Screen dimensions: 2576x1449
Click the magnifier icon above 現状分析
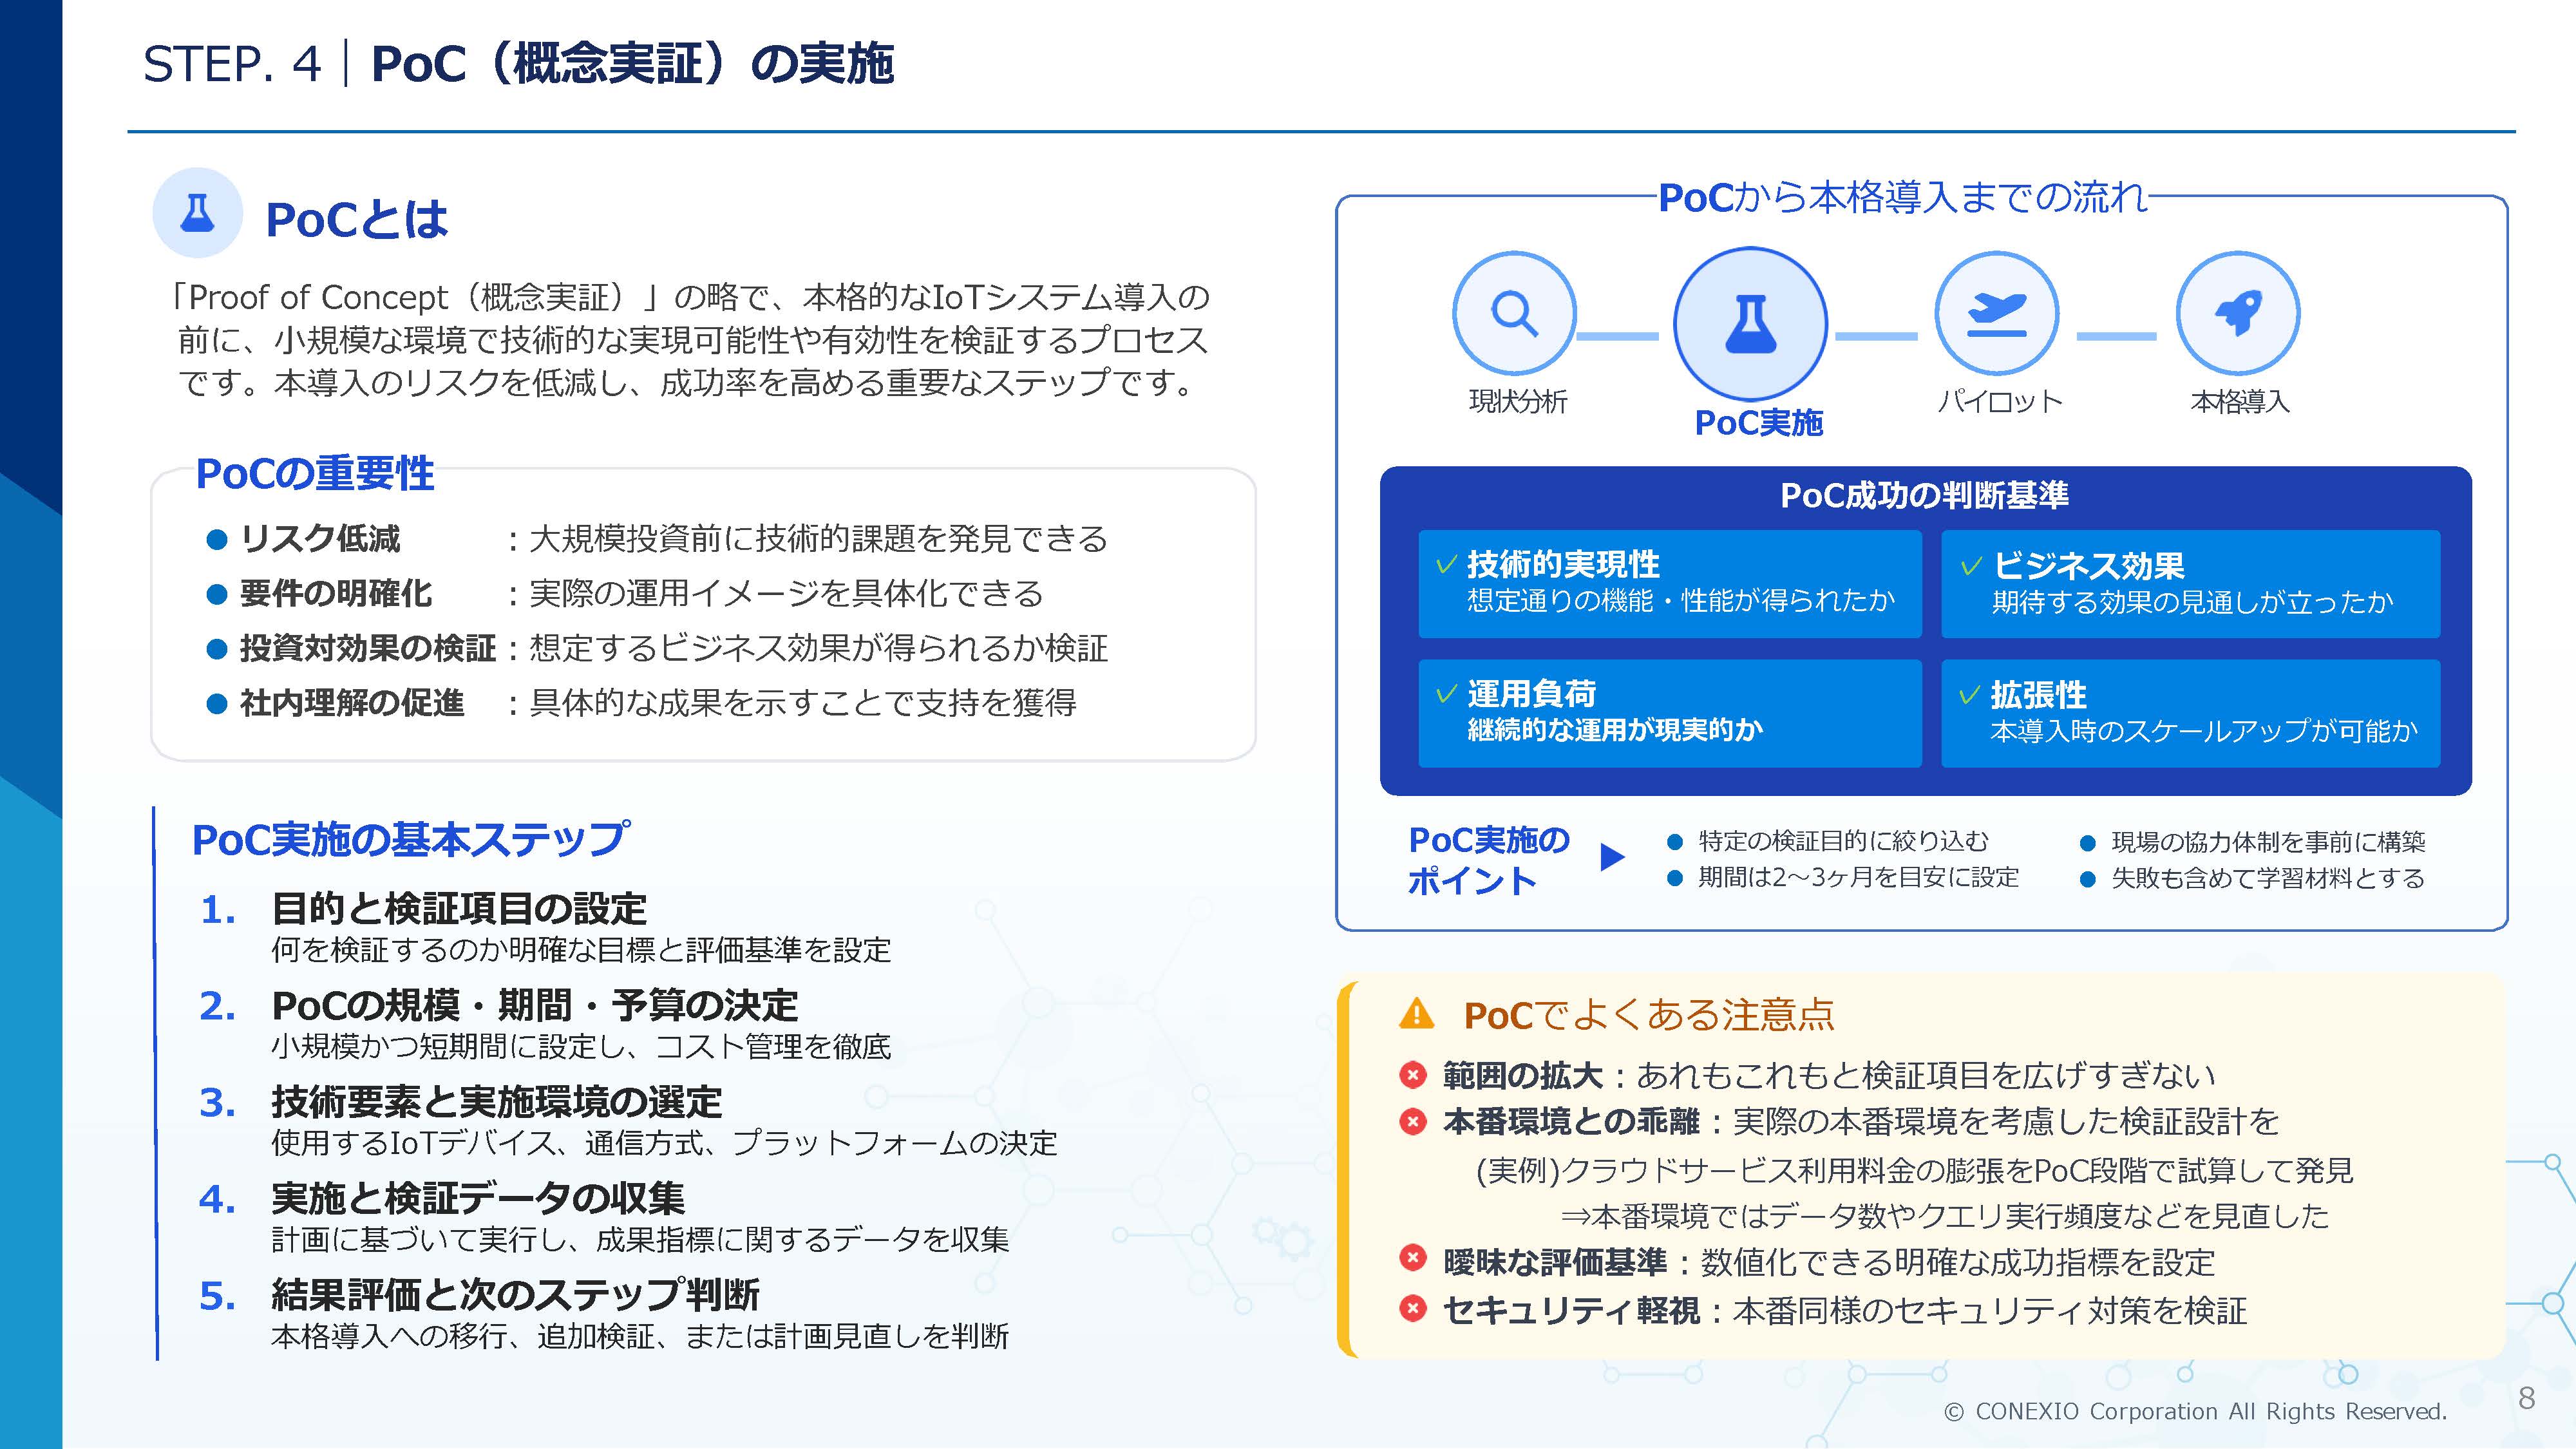(1514, 314)
